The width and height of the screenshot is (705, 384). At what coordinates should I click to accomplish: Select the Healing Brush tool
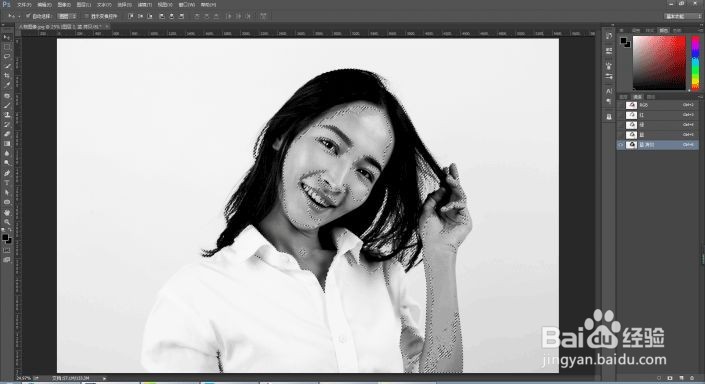[7, 96]
